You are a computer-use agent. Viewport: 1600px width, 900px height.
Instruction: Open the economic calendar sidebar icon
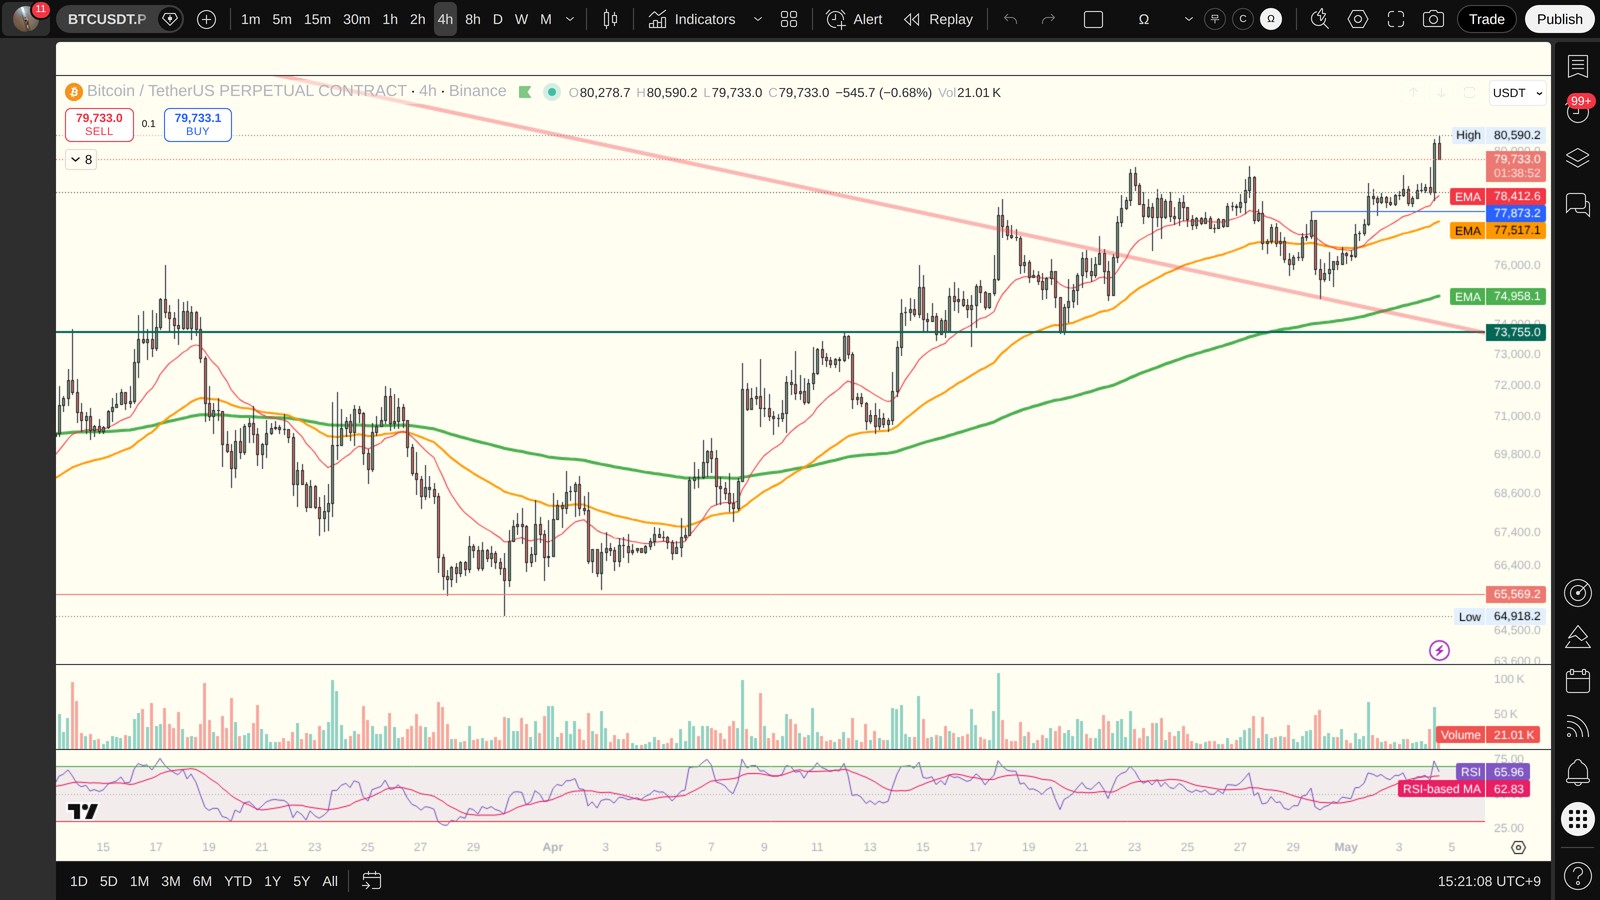click(1577, 681)
